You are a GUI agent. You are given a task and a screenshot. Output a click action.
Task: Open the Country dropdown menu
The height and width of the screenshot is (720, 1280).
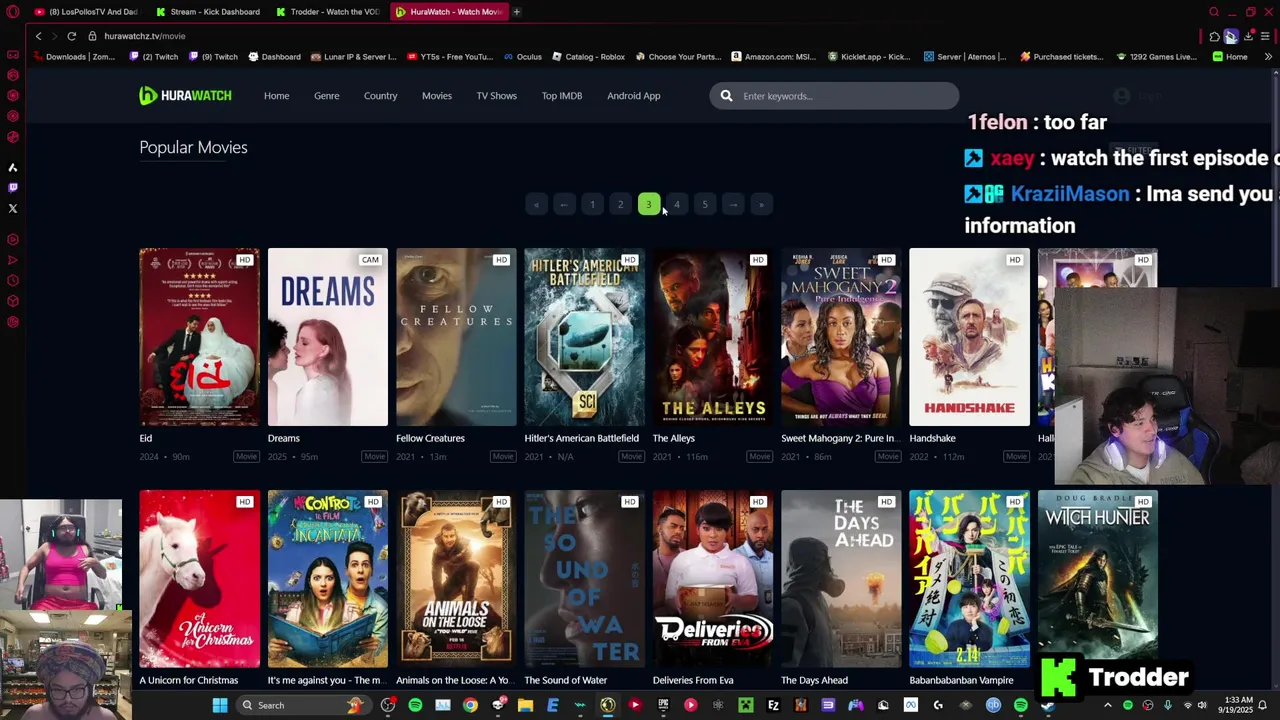coord(380,96)
